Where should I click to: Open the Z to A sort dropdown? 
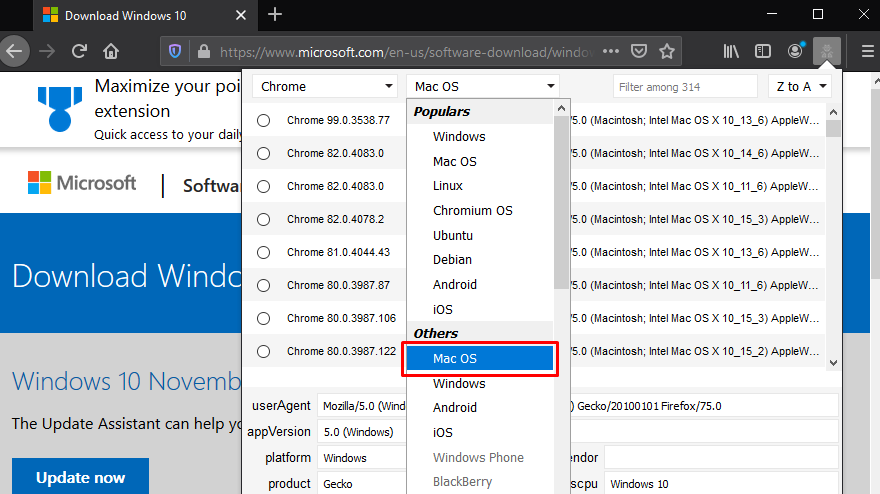point(800,86)
